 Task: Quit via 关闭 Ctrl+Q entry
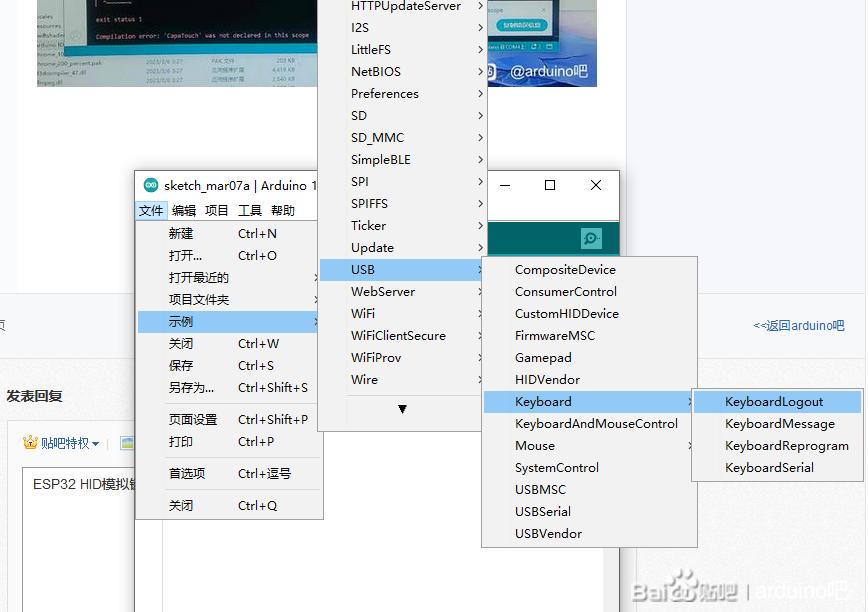pyautogui.click(x=229, y=506)
